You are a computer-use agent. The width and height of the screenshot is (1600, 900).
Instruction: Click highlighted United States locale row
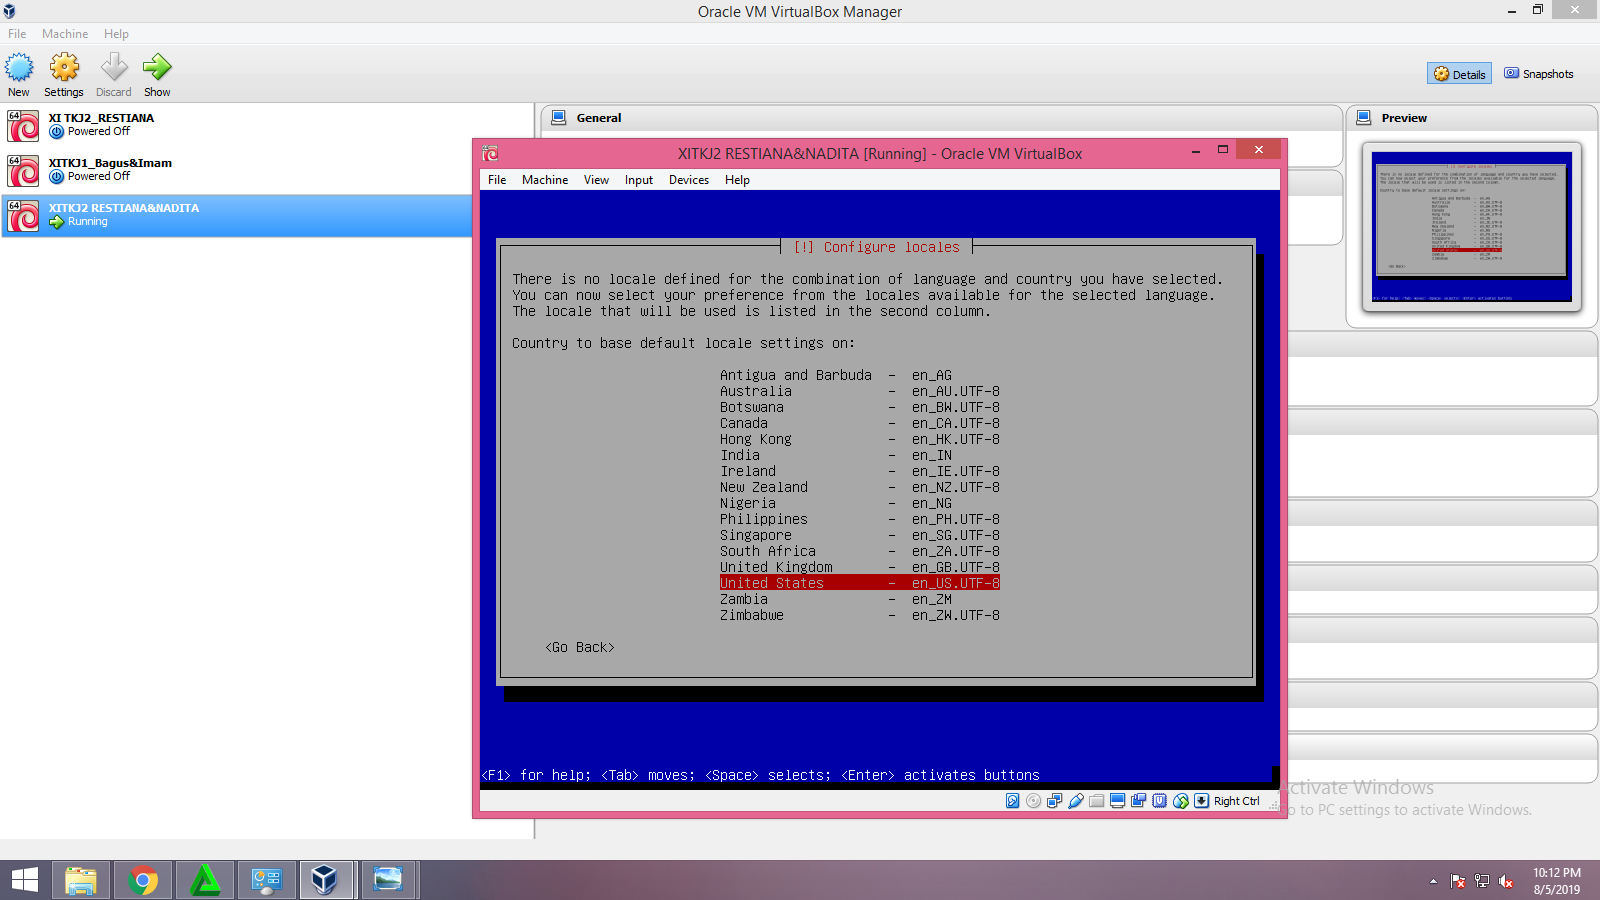tap(860, 583)
